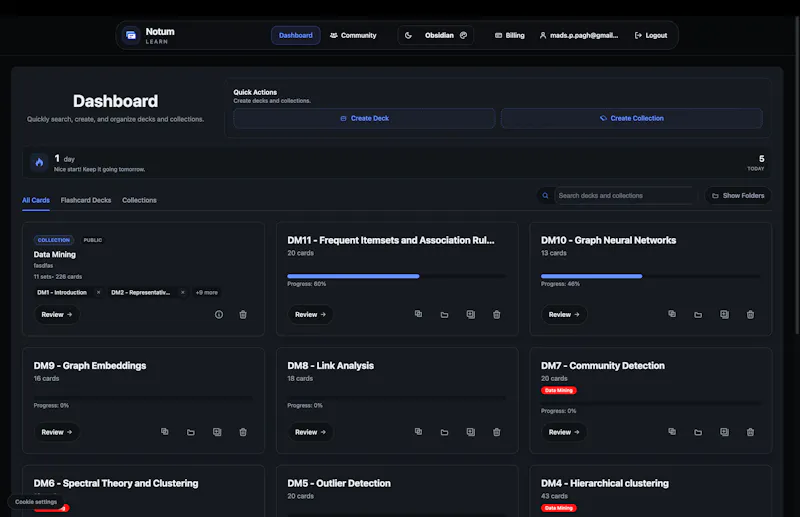Open the Billing page
This screenshot has width=800, height=517.
(509, 35)
